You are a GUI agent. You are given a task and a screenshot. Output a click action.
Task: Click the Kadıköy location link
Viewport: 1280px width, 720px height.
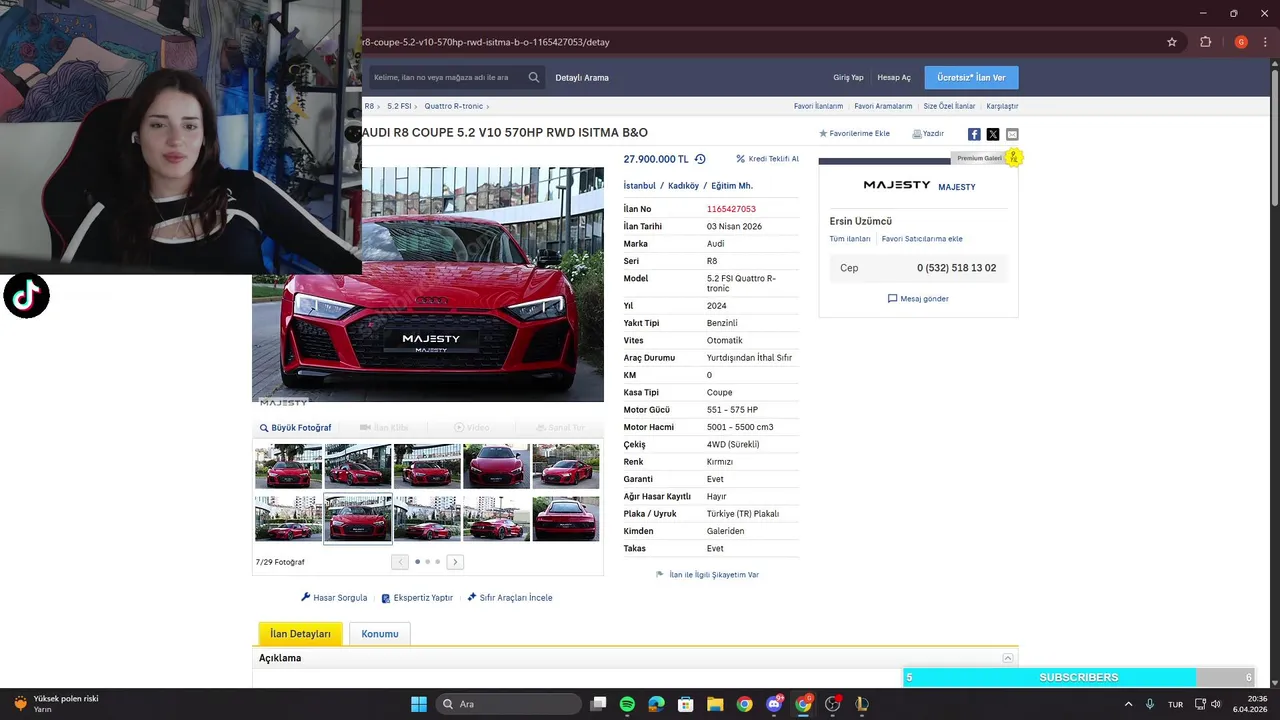[683, 186]
